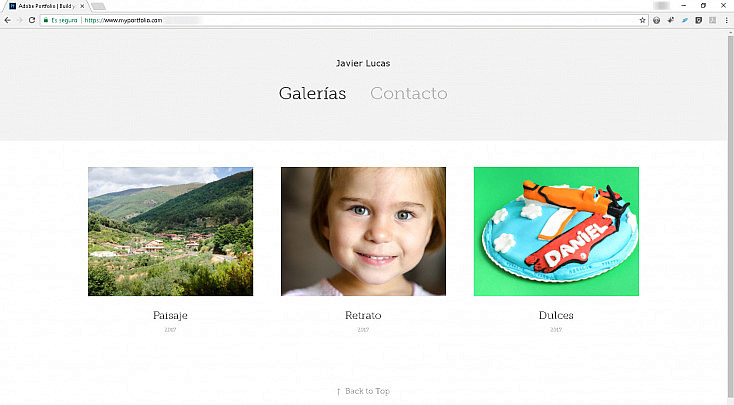Click the browser forward arrow
734x405 pixels.
(x=20, y=20)
